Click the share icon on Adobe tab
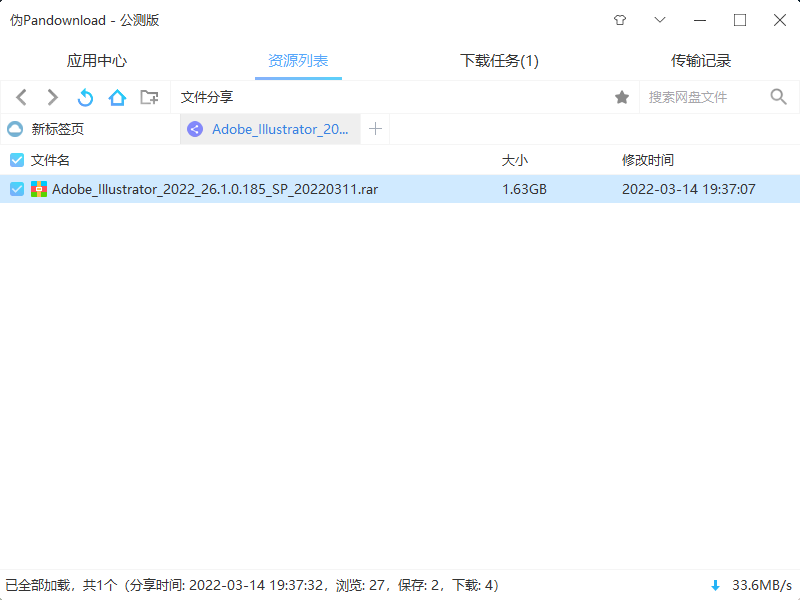 tap(195, 129)
